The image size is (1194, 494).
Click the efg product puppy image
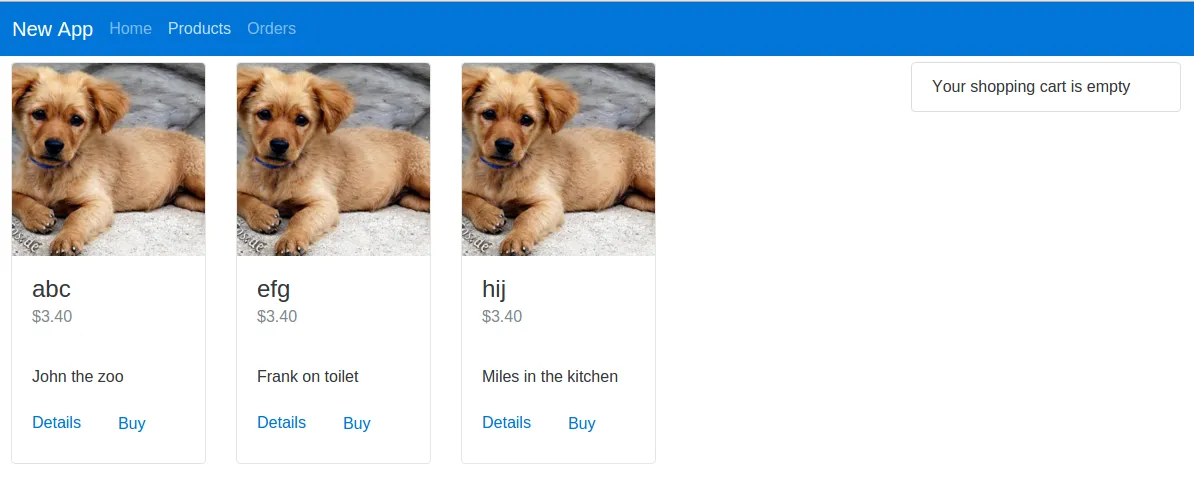pyautogui.click(x=333, y=160)
